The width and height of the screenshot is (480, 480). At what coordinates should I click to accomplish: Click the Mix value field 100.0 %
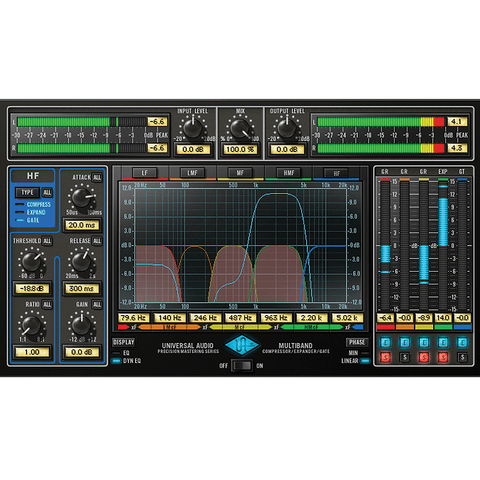tap(240, 149)
